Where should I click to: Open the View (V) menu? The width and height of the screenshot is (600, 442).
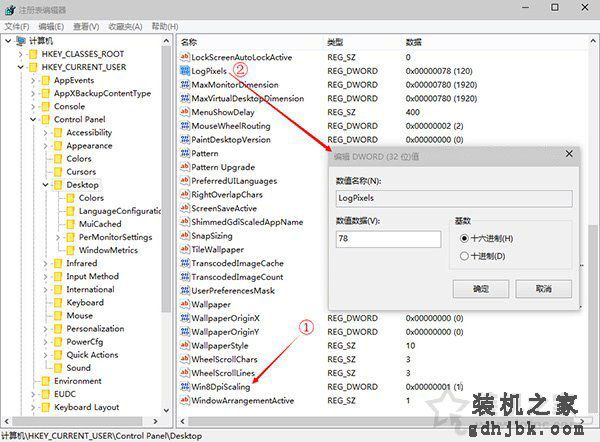(x=86, y=26)
